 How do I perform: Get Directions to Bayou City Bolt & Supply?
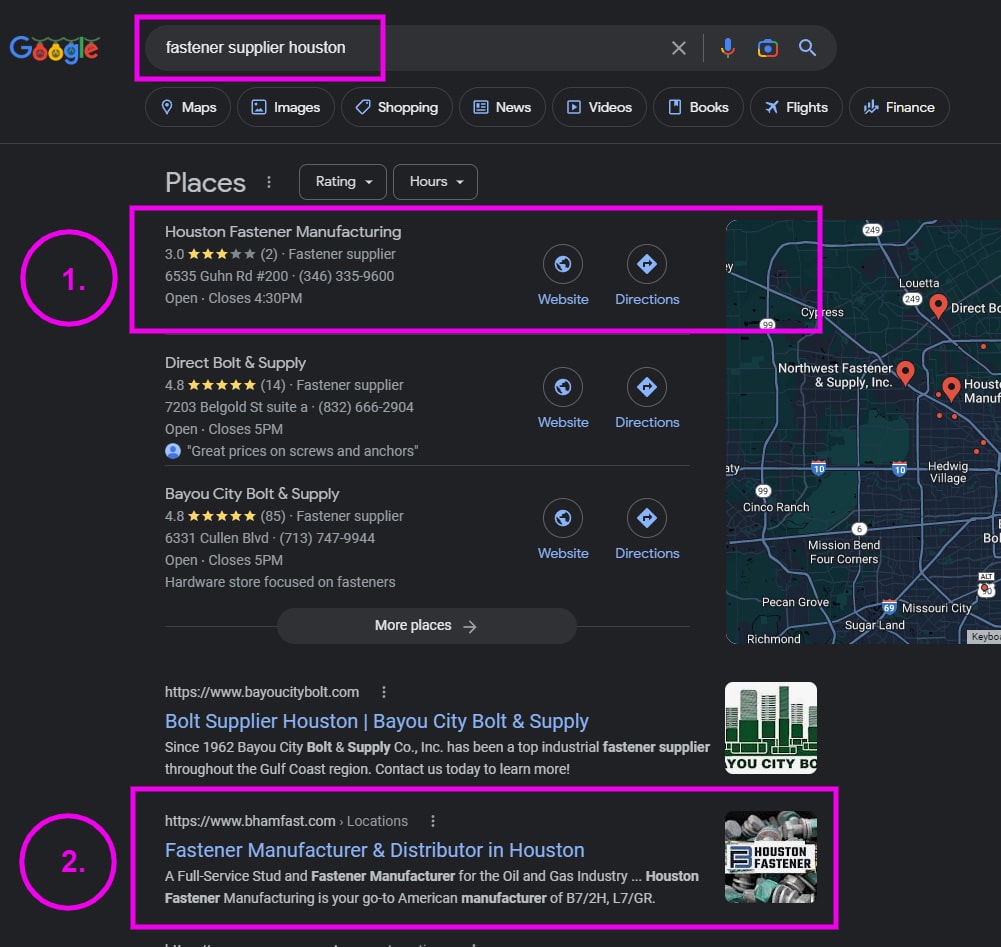647,529
